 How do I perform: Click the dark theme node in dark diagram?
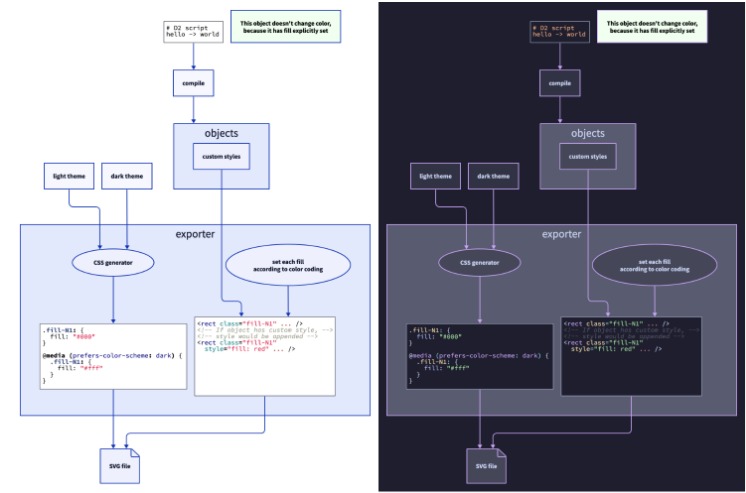tap(493, 176)
